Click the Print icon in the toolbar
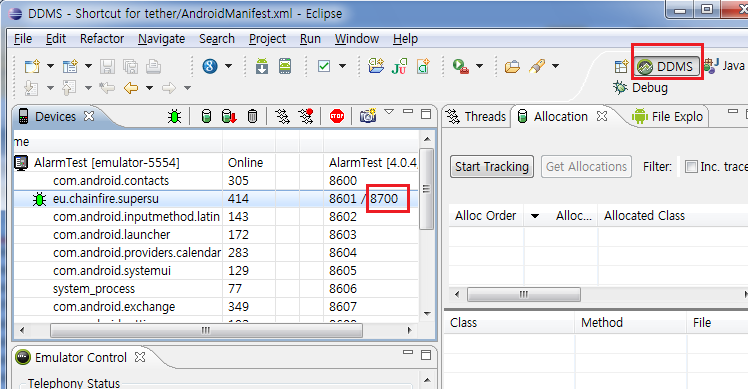Screen dimensions: 748x389 (x=153, y=66)
